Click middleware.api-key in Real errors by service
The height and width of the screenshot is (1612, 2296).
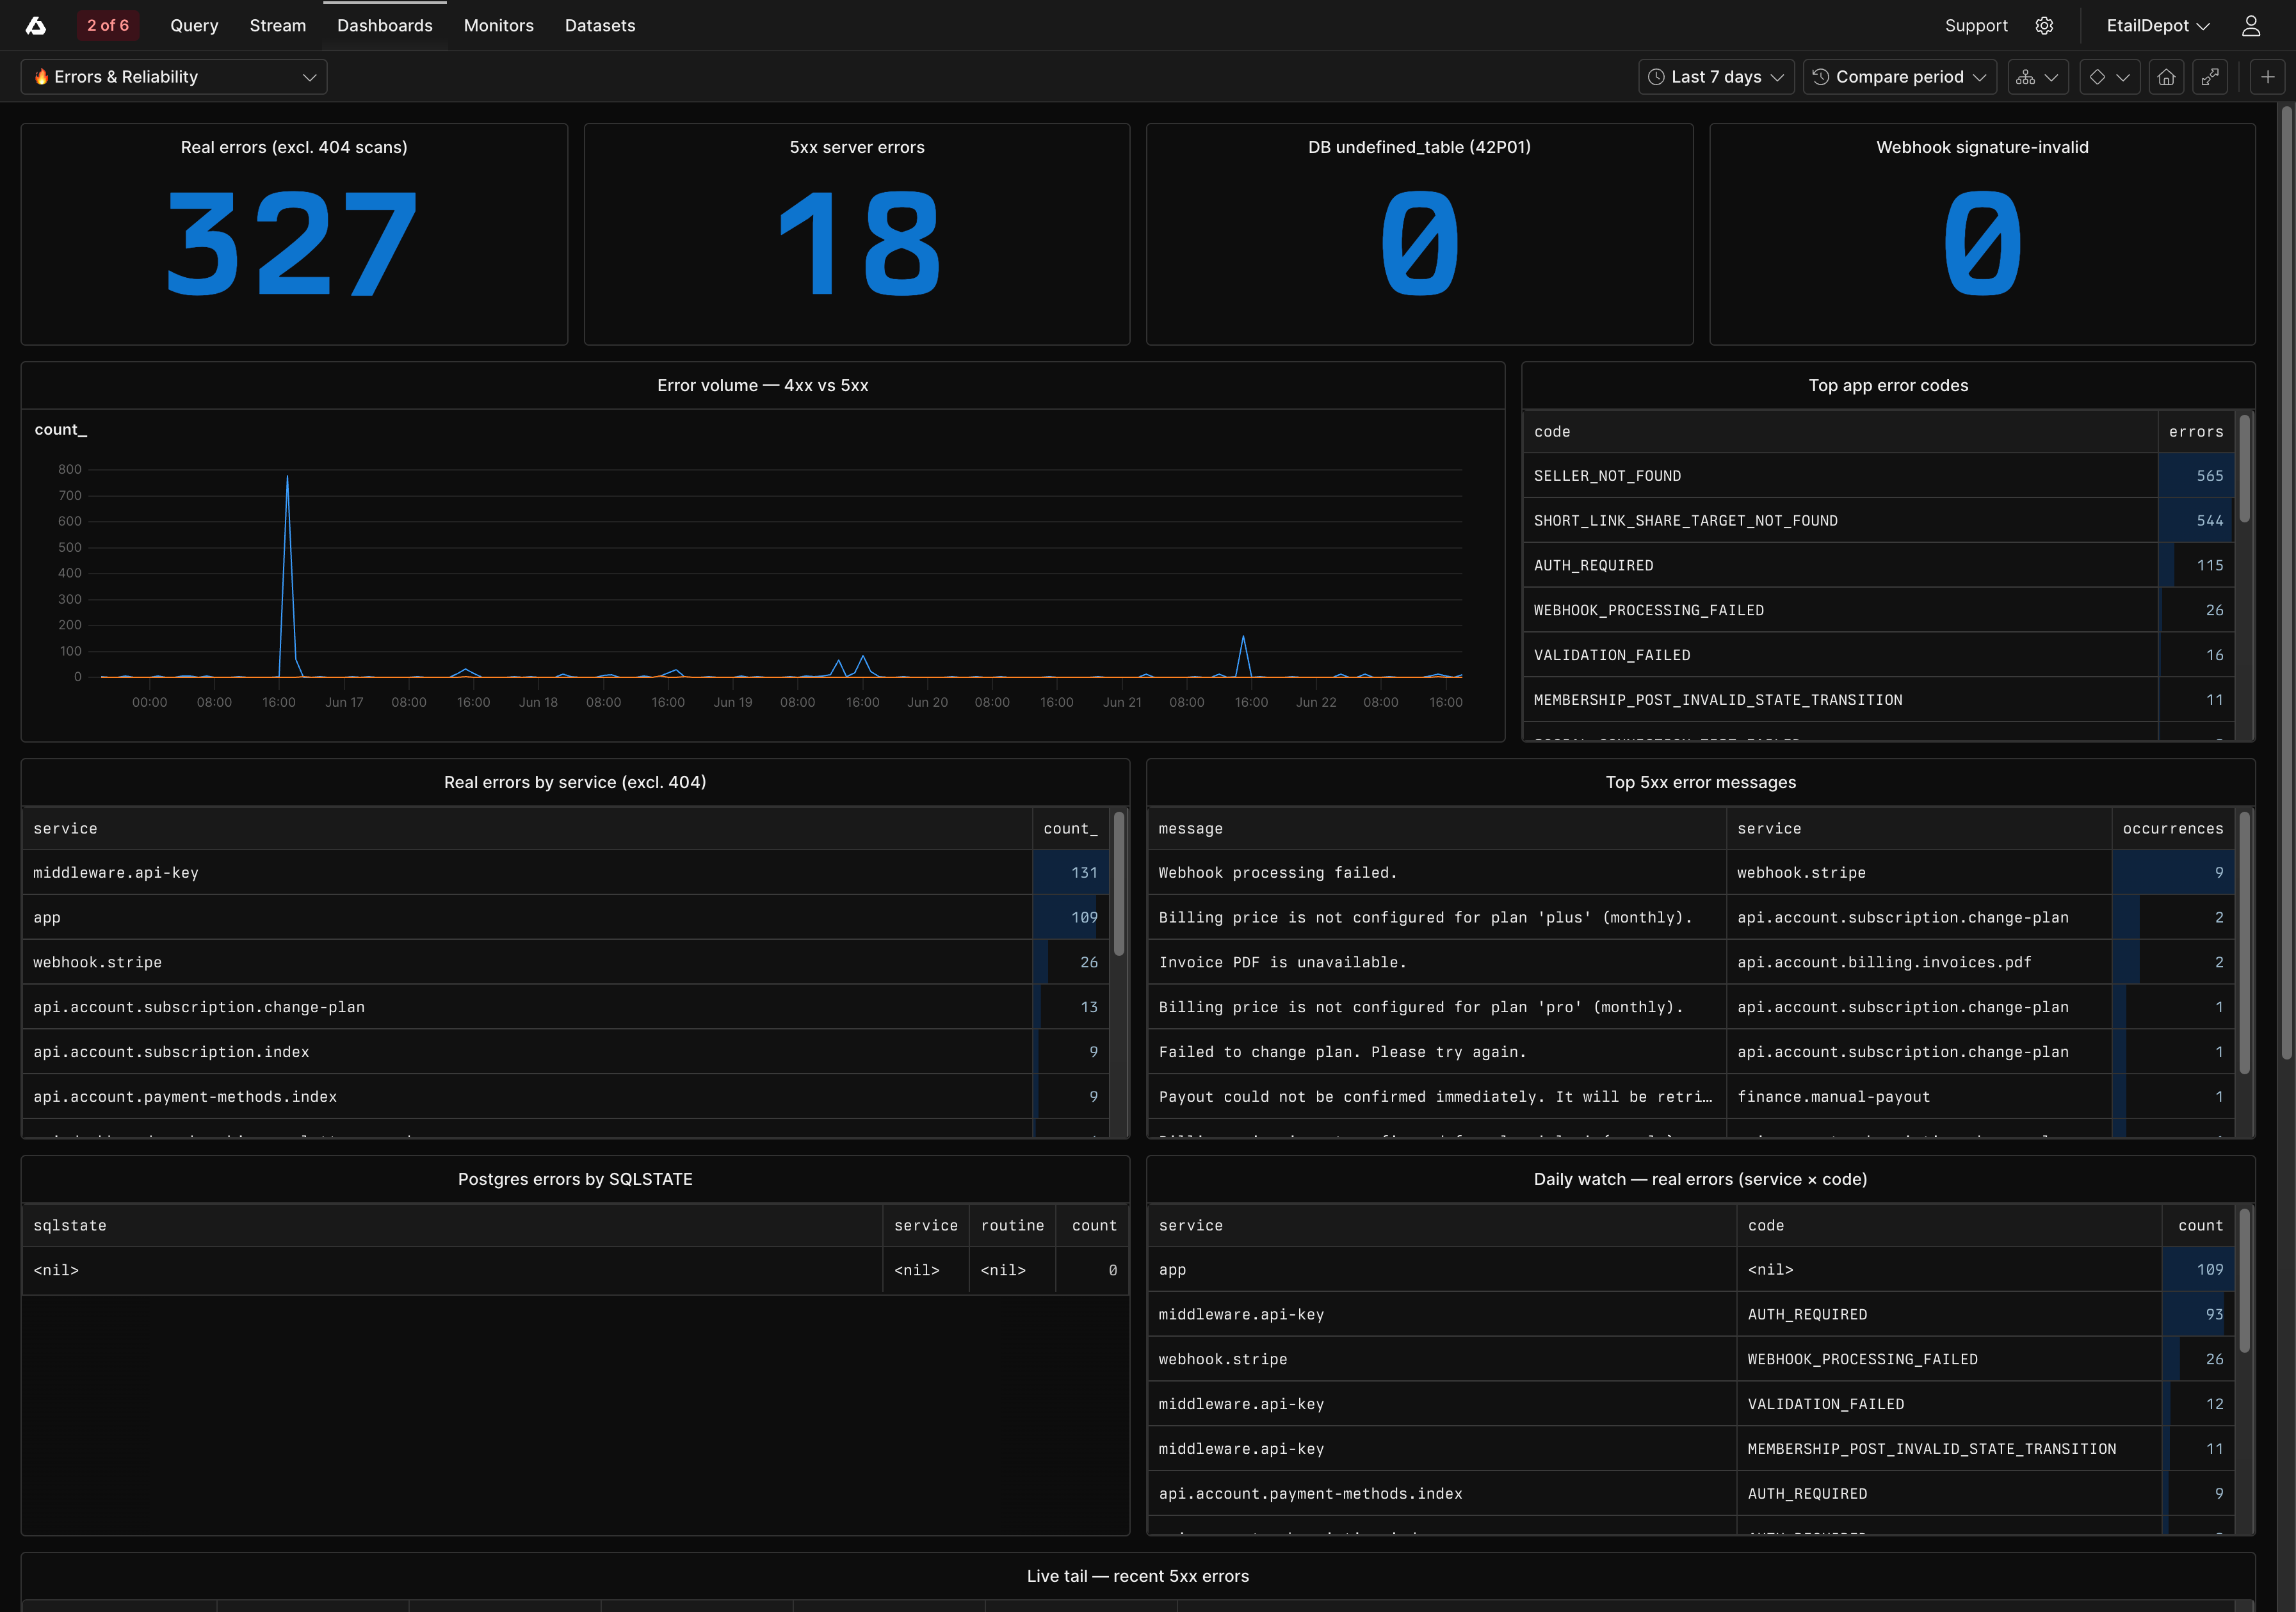116,873
